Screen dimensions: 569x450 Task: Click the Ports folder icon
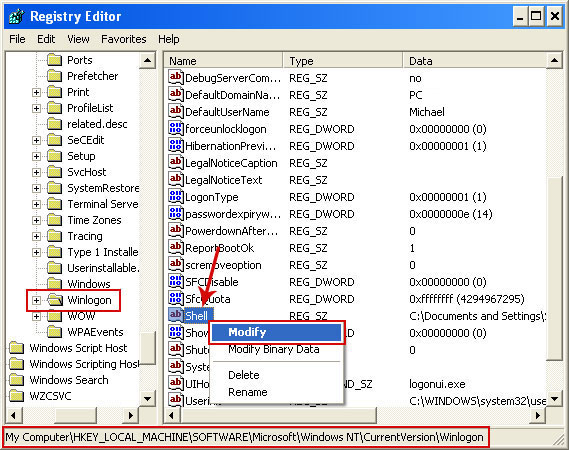coord(55,60)
